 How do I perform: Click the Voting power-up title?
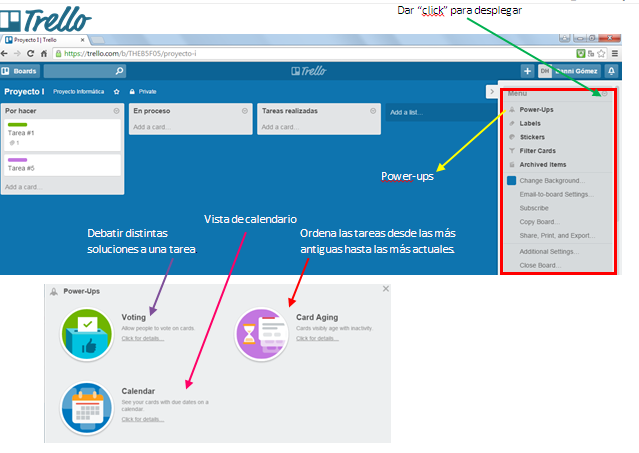[x=134, y=317]
